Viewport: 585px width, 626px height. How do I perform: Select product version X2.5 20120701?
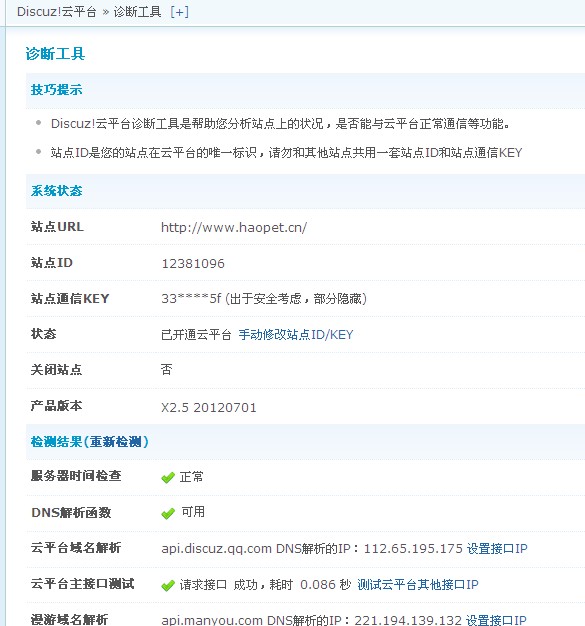(x=208, y=408)
